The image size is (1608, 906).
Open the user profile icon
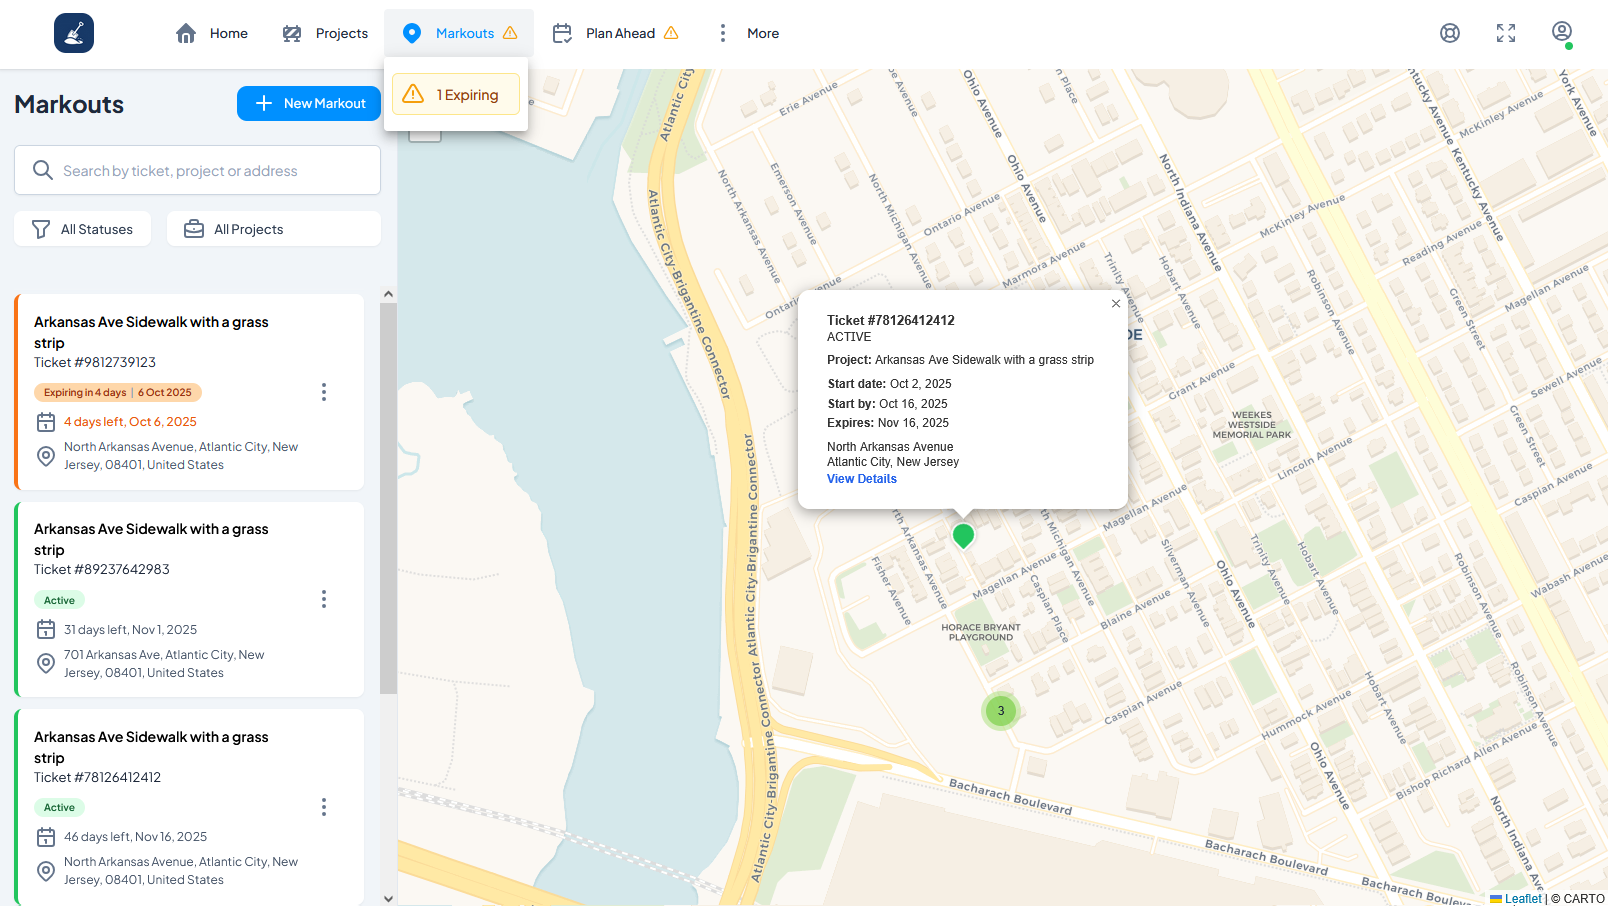(x=1561, y=32)
